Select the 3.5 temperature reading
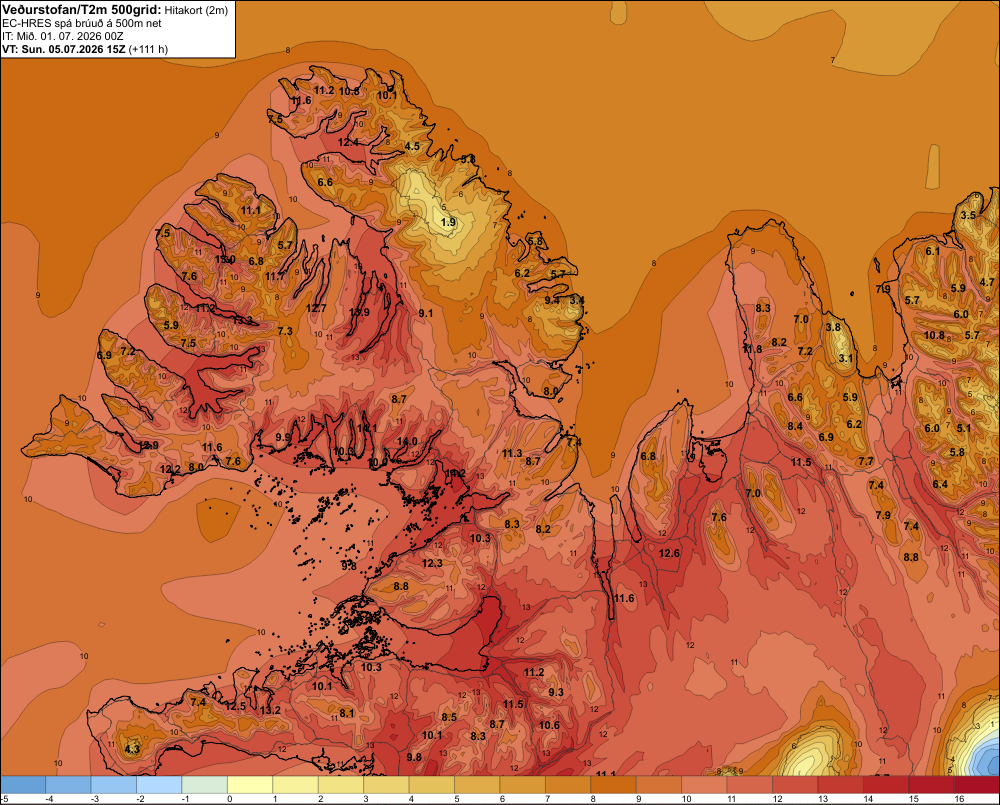This screenshot has height=805, width=1000. coord(968,215)
